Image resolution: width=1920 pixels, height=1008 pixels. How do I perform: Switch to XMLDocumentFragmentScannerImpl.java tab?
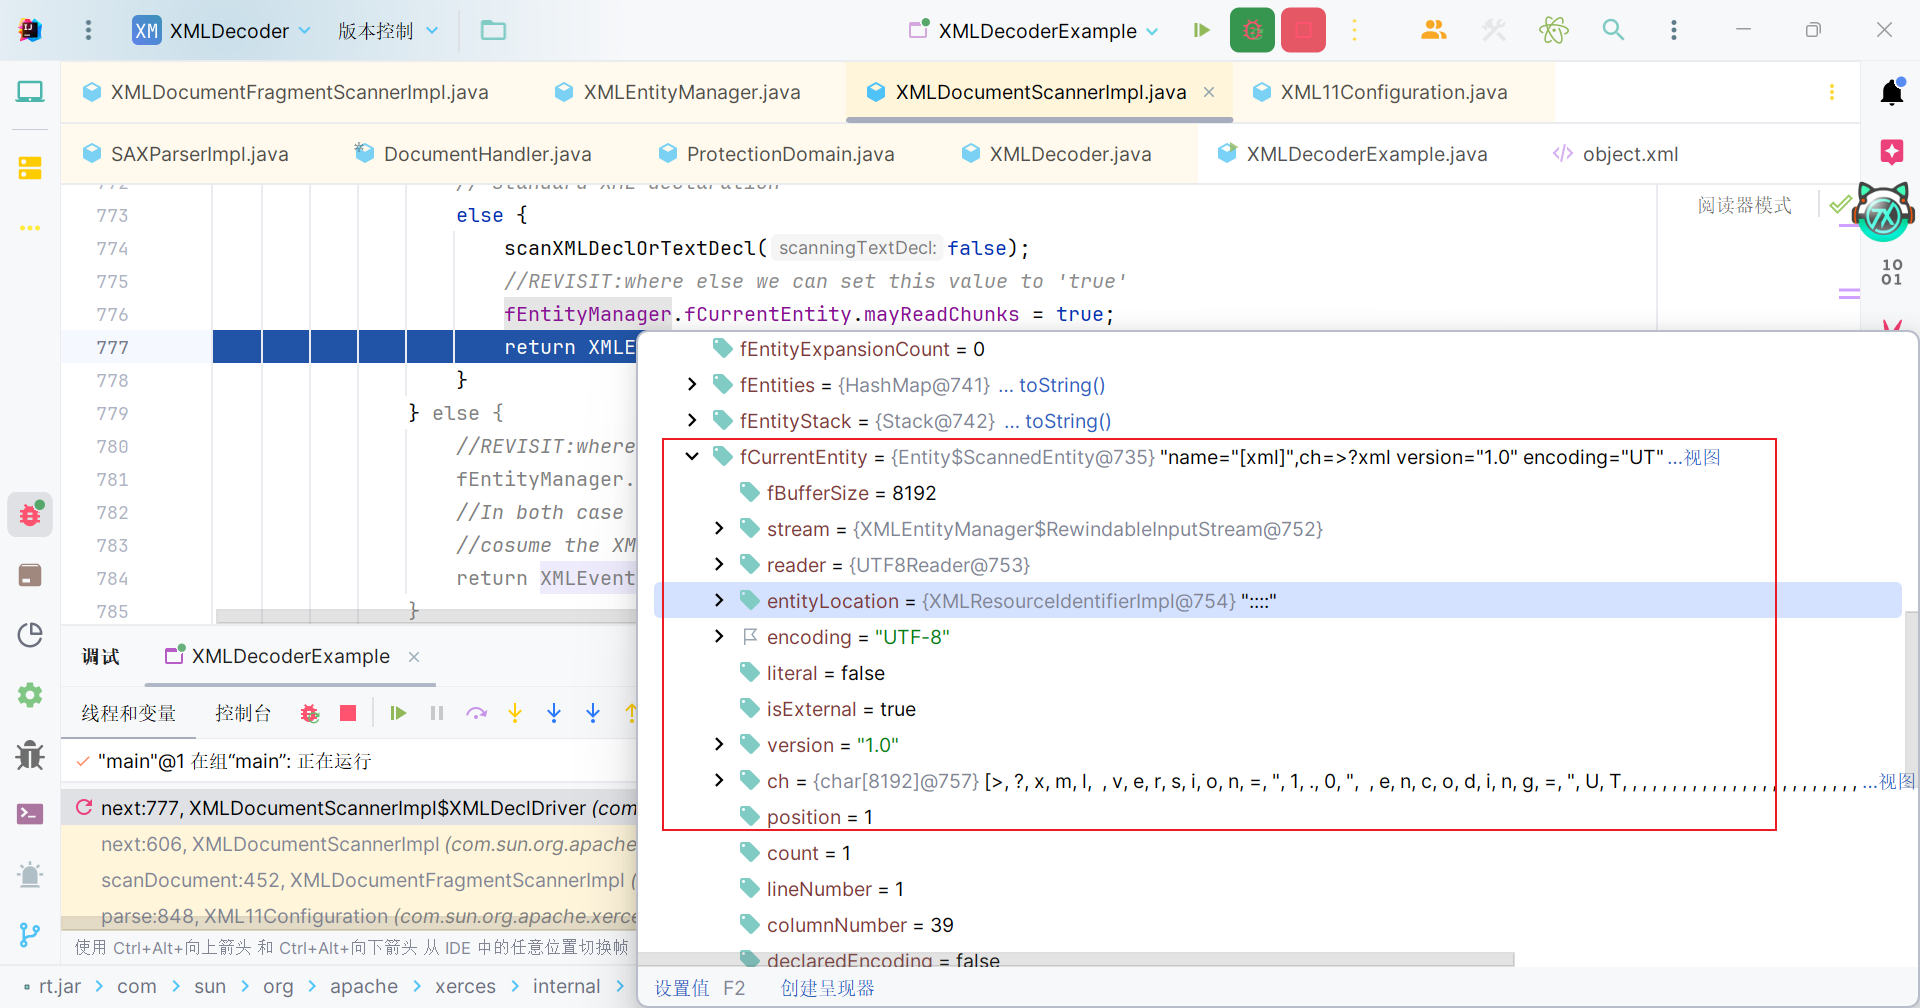click(x=287, y=92)
